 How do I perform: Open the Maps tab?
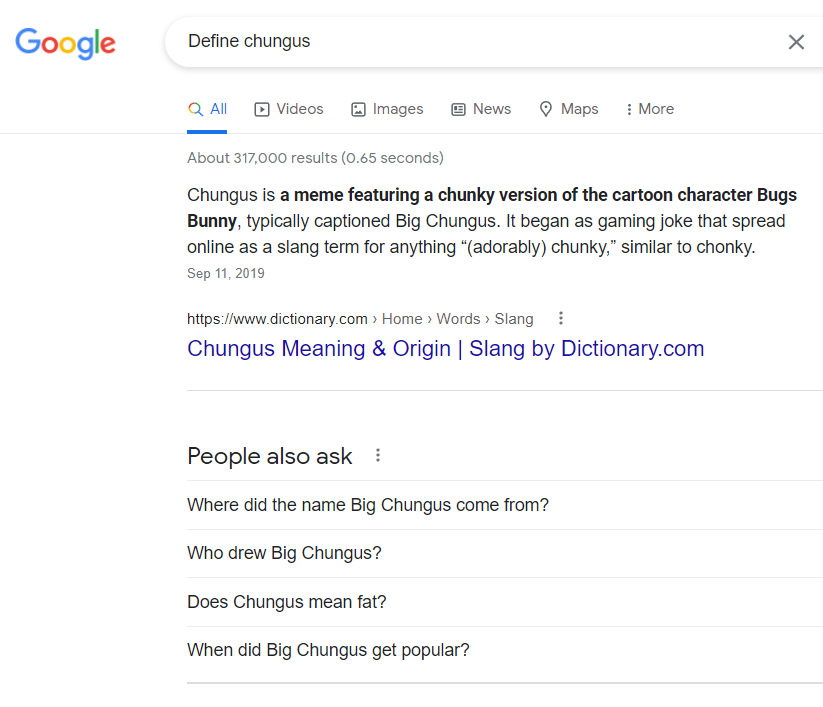(568, 109)
